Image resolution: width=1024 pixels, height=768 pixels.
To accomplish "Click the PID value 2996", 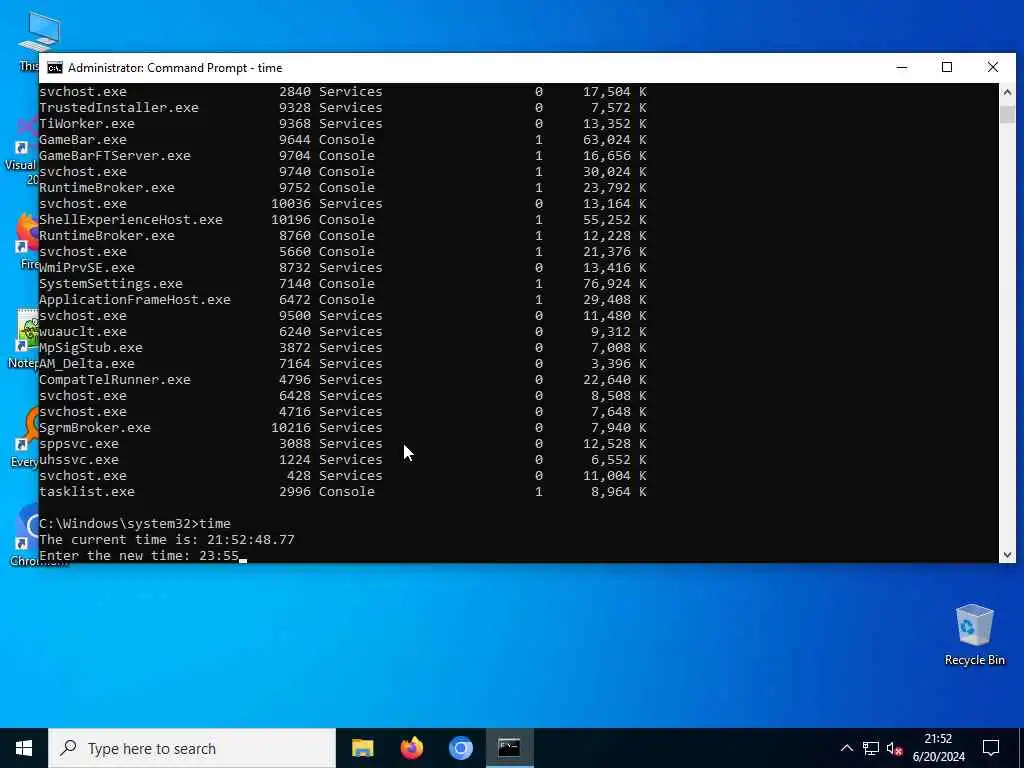I will coord(295,492).
